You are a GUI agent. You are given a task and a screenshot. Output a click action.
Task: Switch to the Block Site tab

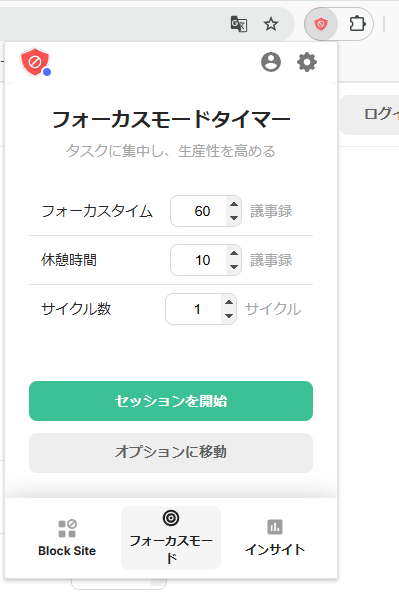(67, 538)
